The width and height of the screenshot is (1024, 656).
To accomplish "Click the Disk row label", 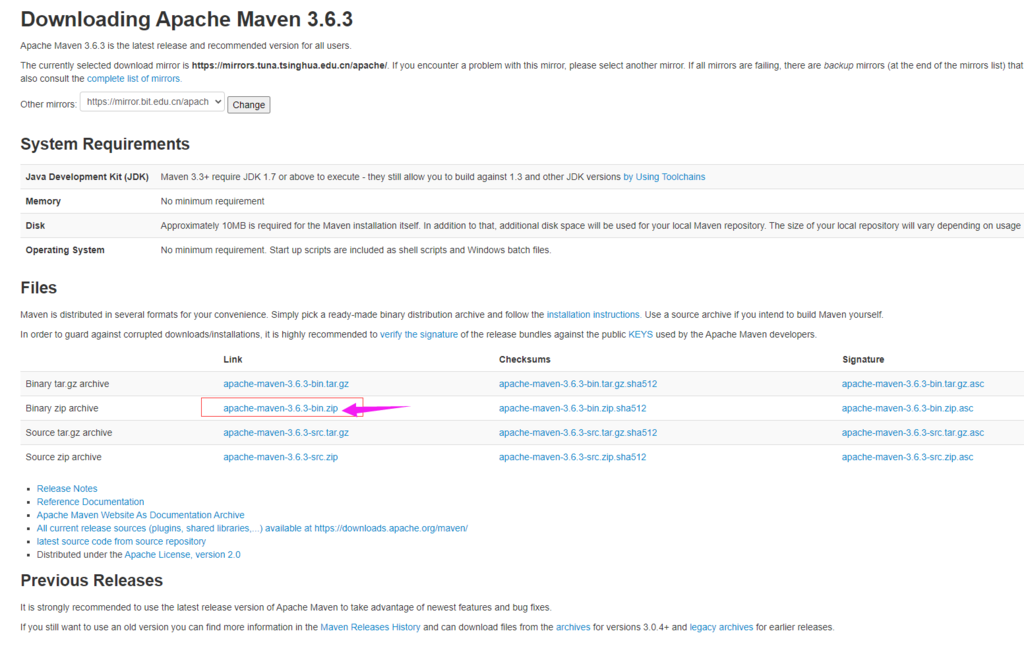I will (35, 225).
